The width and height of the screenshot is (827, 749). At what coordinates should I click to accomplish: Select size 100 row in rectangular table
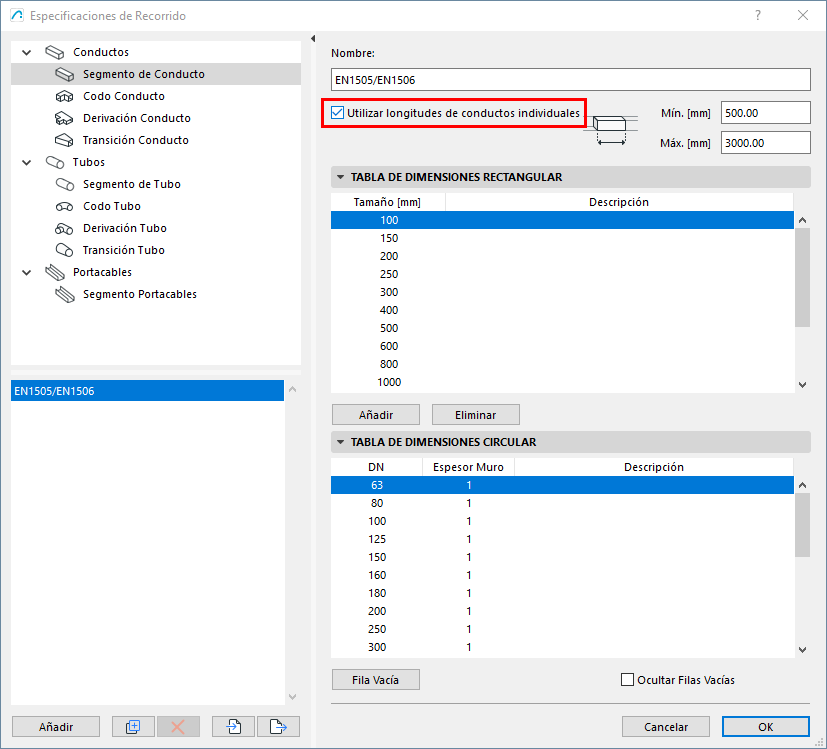pyautogui.click(x=562, y=220)
